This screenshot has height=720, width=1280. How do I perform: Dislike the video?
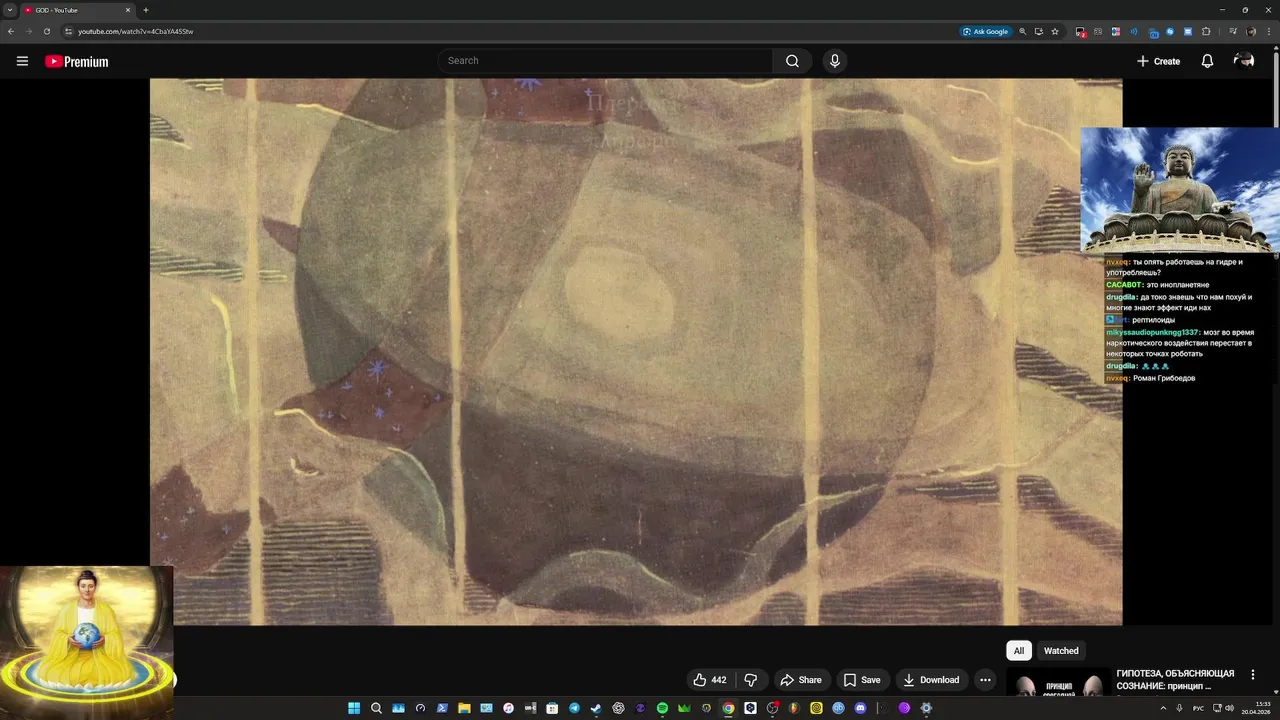(x=751, y=680)
